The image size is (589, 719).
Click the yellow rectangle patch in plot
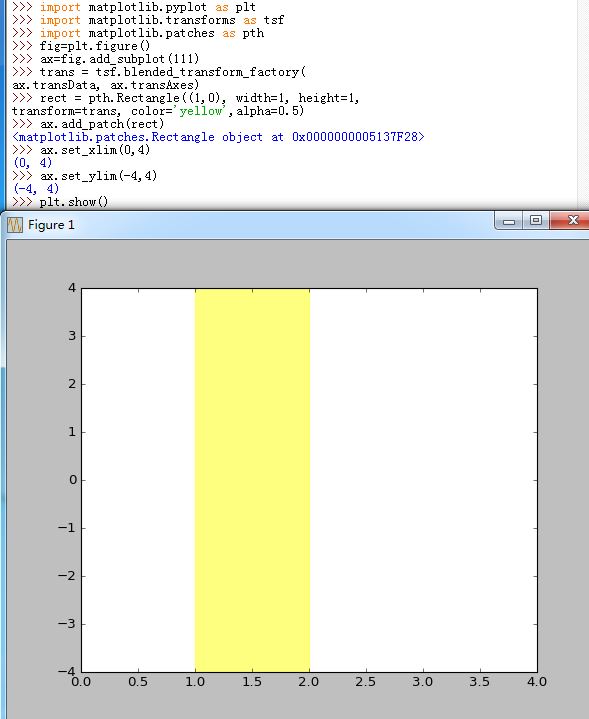coord(252,480)
